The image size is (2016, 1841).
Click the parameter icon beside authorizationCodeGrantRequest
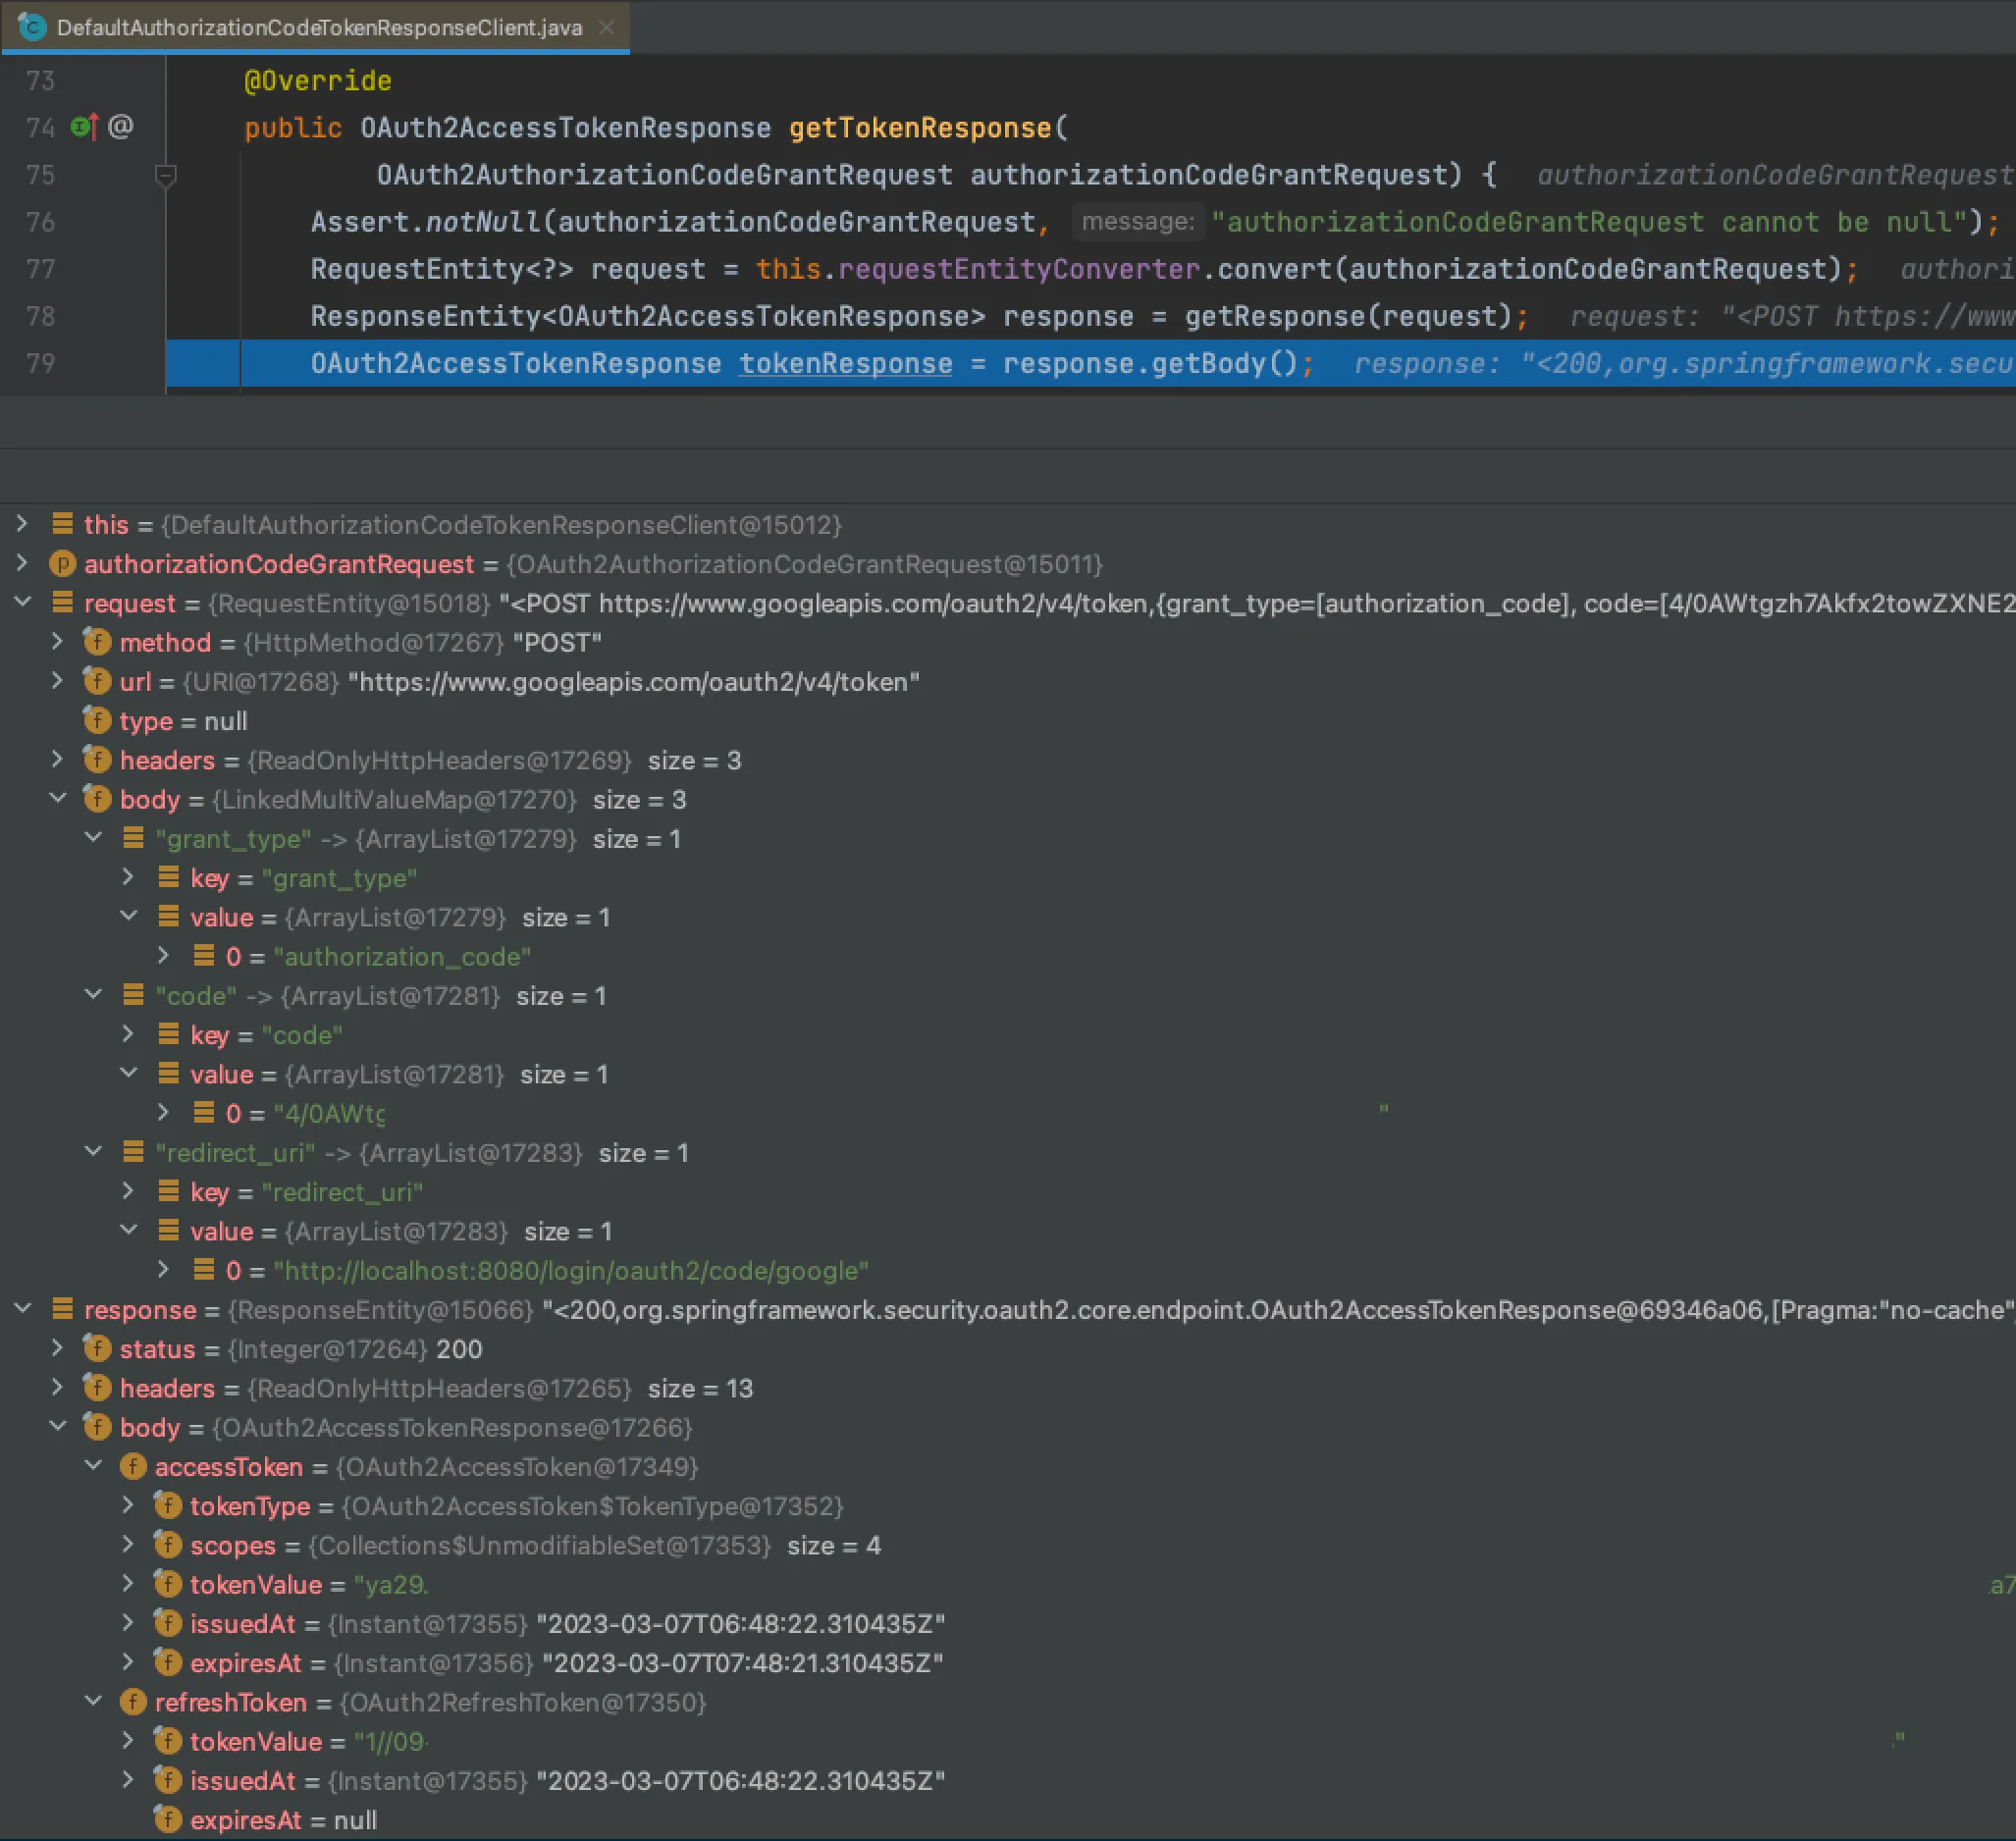(62, 564)
